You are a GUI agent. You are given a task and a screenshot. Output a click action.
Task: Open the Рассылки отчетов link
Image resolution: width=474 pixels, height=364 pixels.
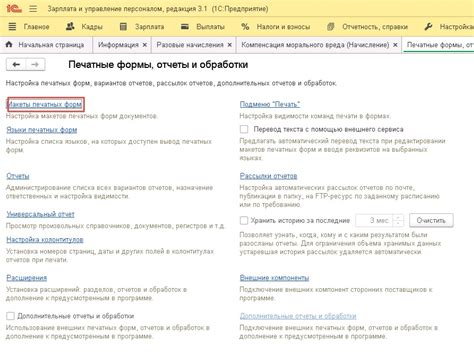point(268,176)
